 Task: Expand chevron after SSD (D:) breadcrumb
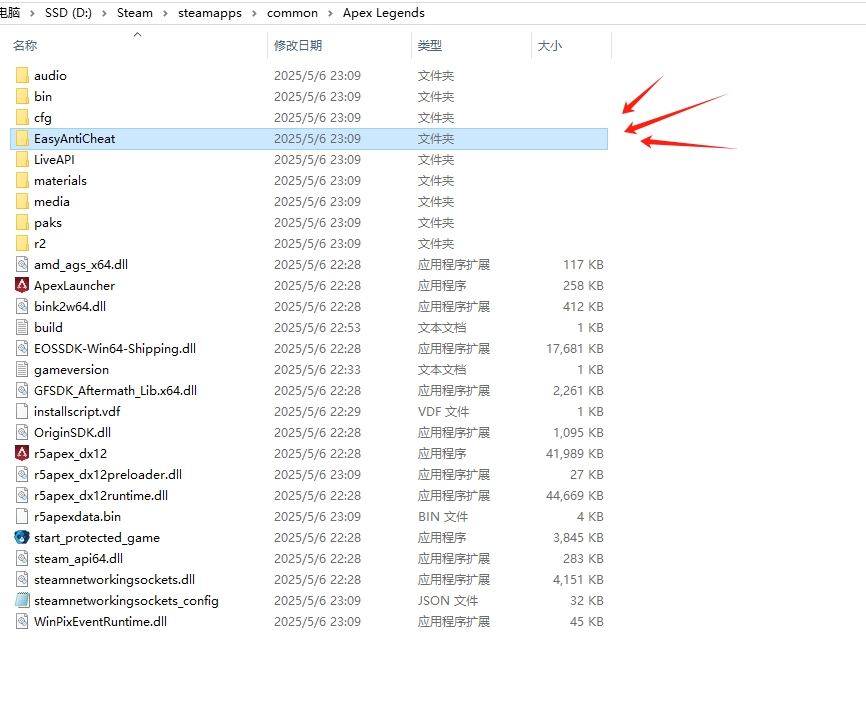click(104, 13)
